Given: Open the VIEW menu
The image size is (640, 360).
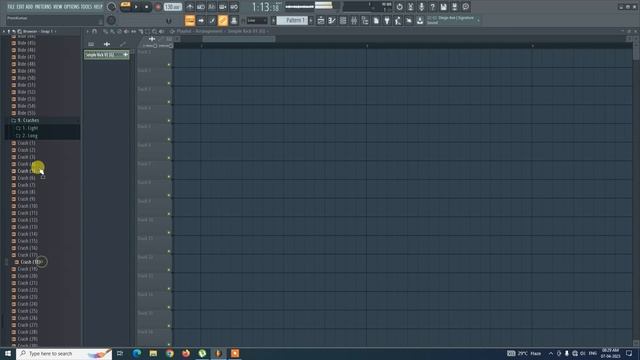Looking at the screenshot, I should click(57, 7).
